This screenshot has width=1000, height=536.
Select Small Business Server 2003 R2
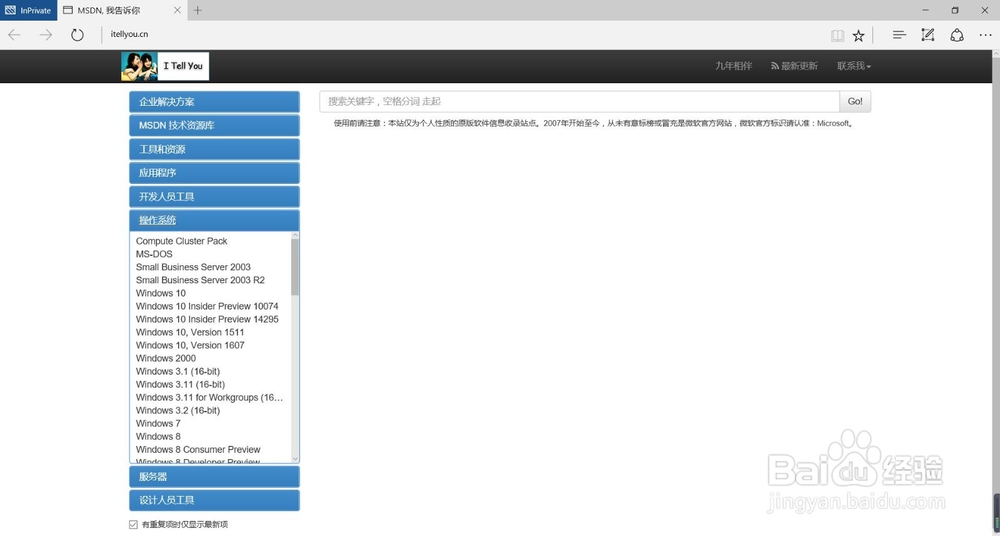[200, 280]
